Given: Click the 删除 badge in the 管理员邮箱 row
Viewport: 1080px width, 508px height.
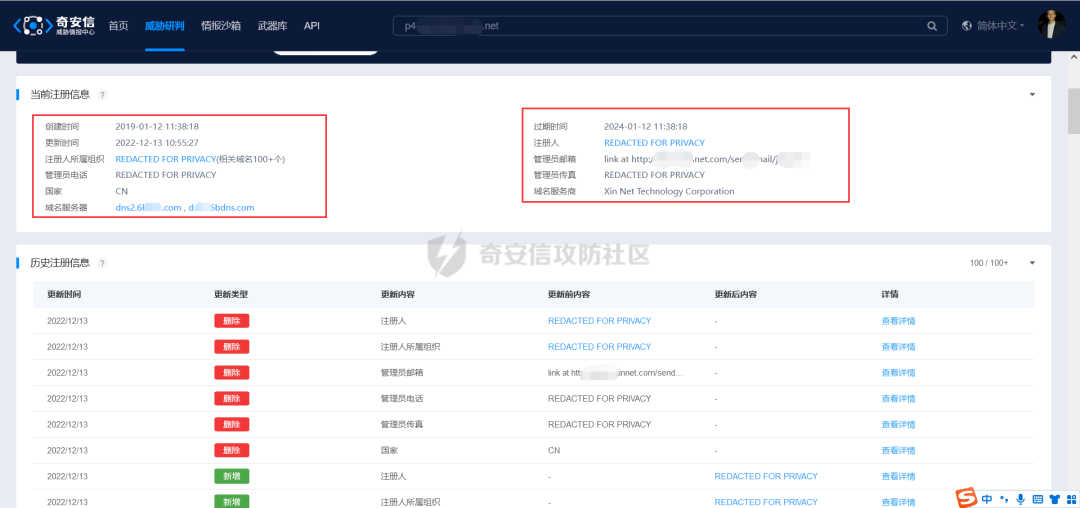Looking at the screenshot, I should (x=231, y=372).
